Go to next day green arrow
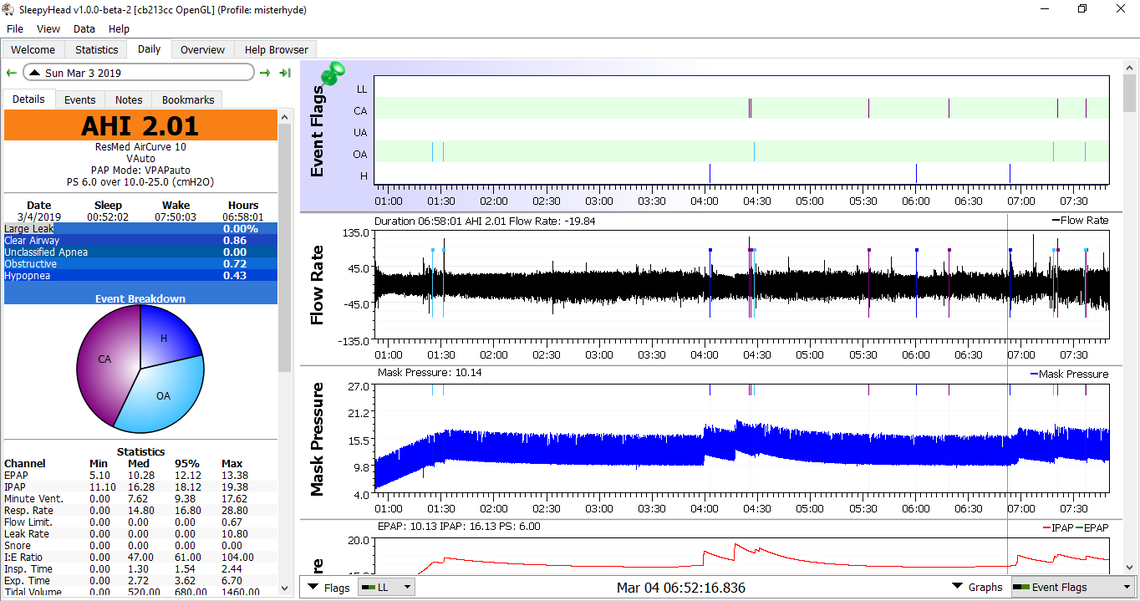1140x601 pixels. [265, 73]
